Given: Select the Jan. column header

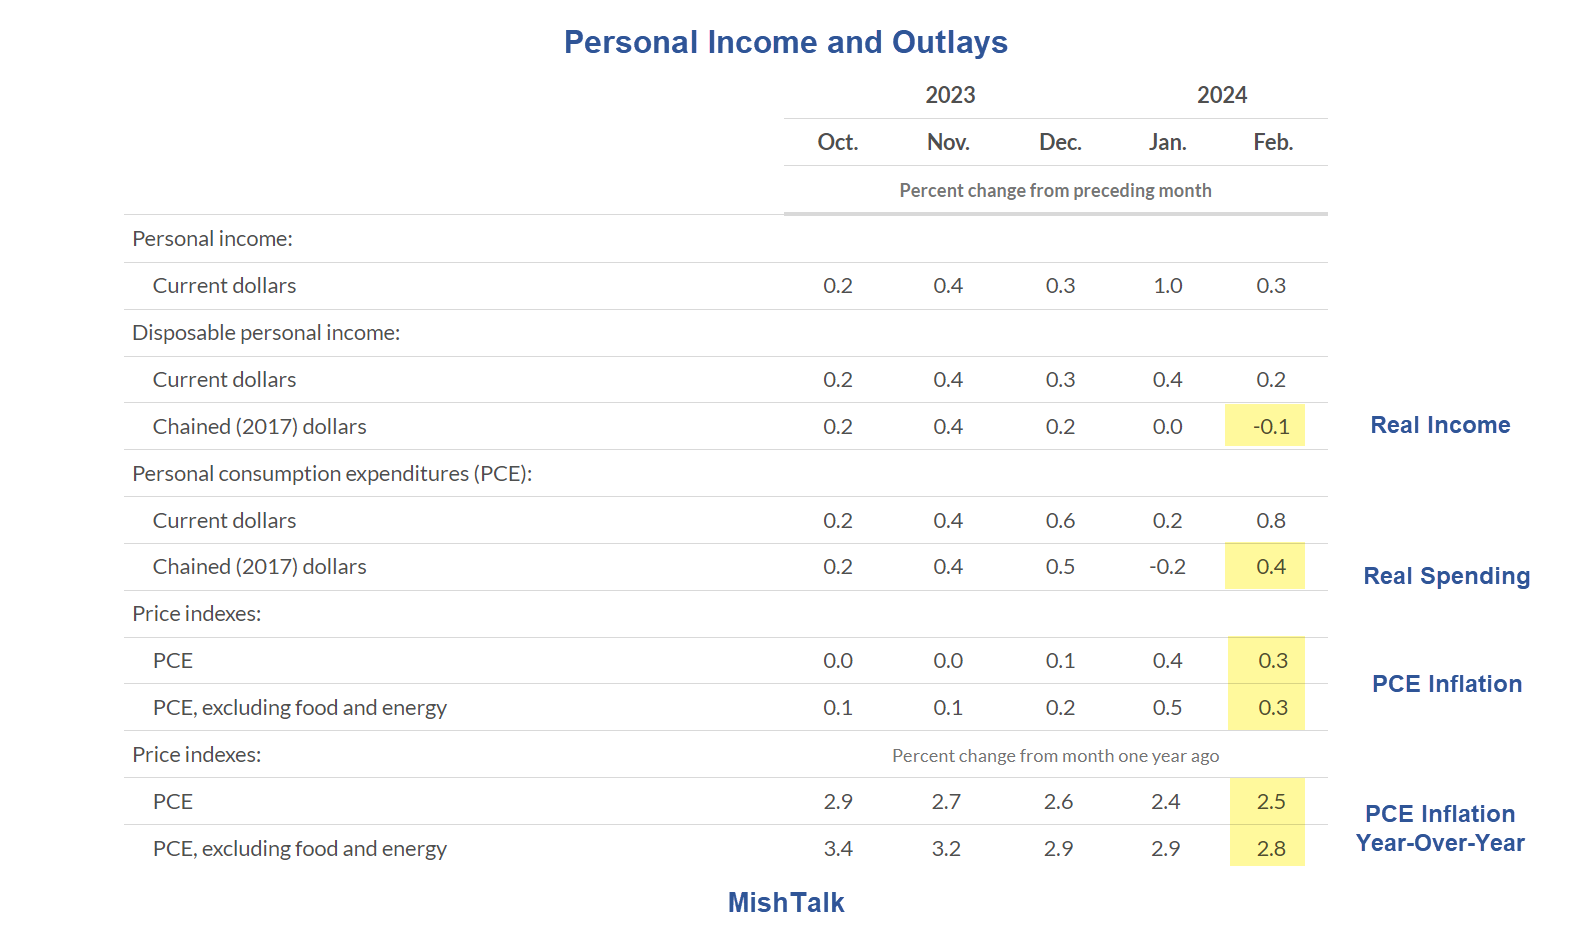Looking at the screenshot, I should [x=1167, y=142].
